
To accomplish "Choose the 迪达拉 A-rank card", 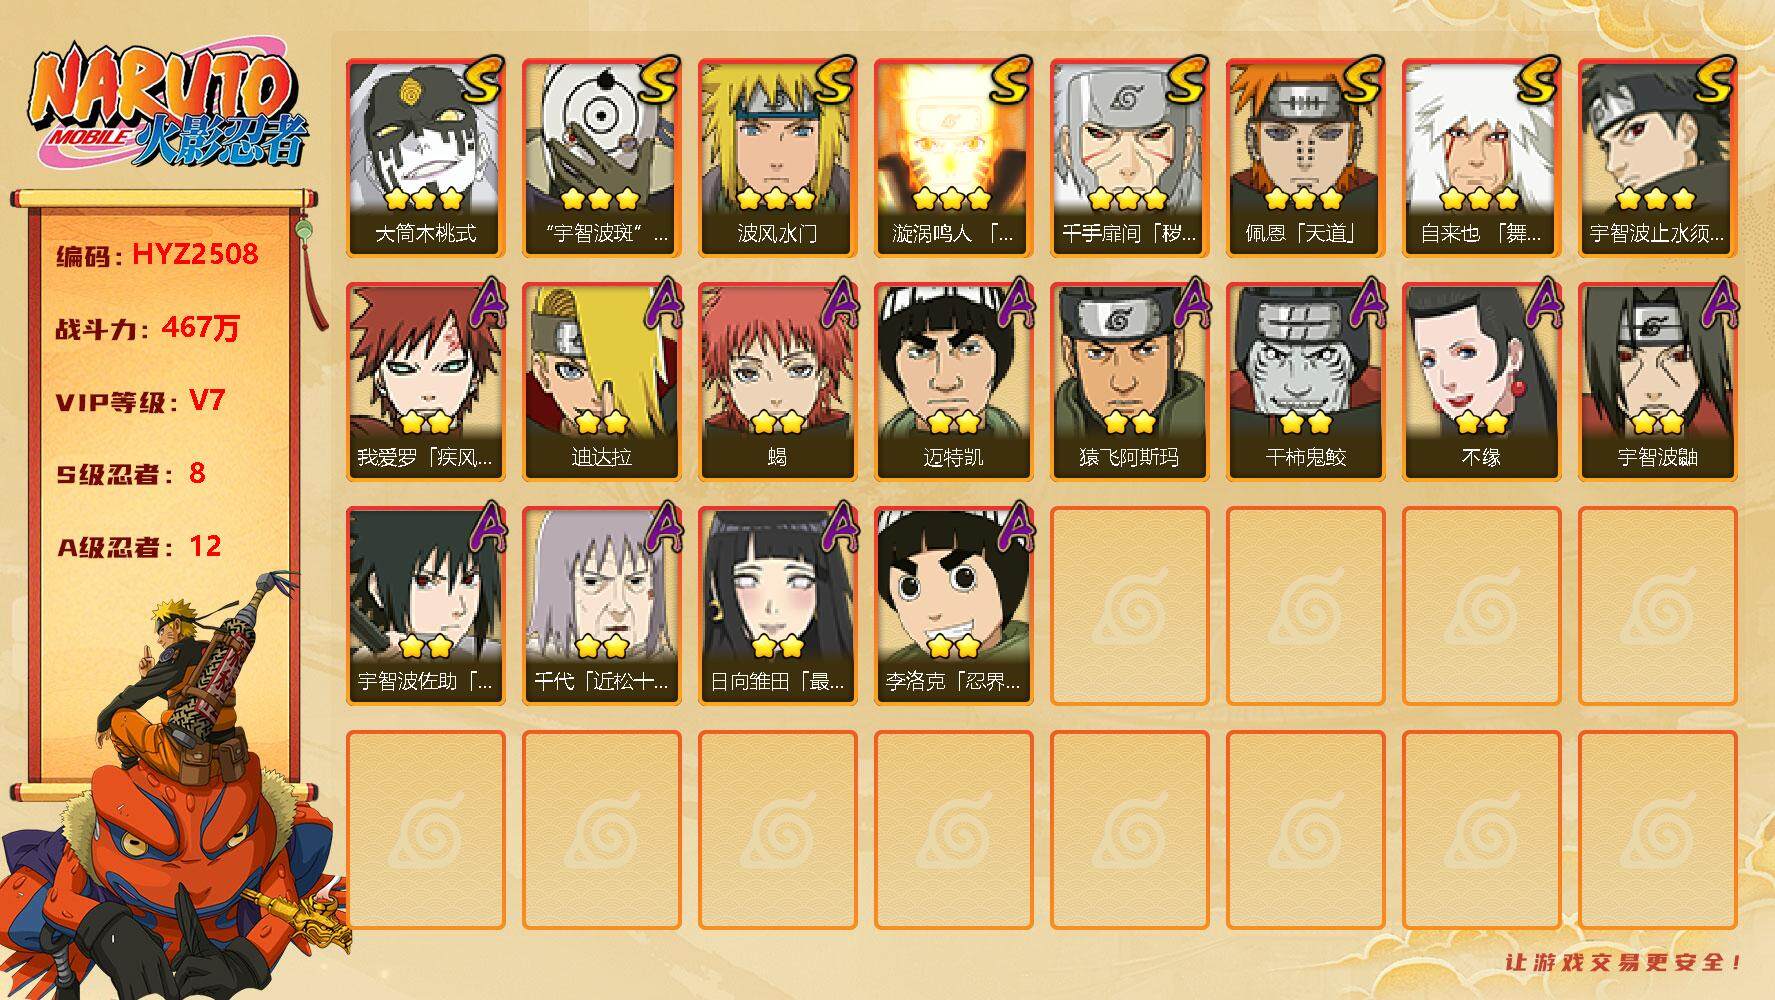I will [x=601, y=382].
